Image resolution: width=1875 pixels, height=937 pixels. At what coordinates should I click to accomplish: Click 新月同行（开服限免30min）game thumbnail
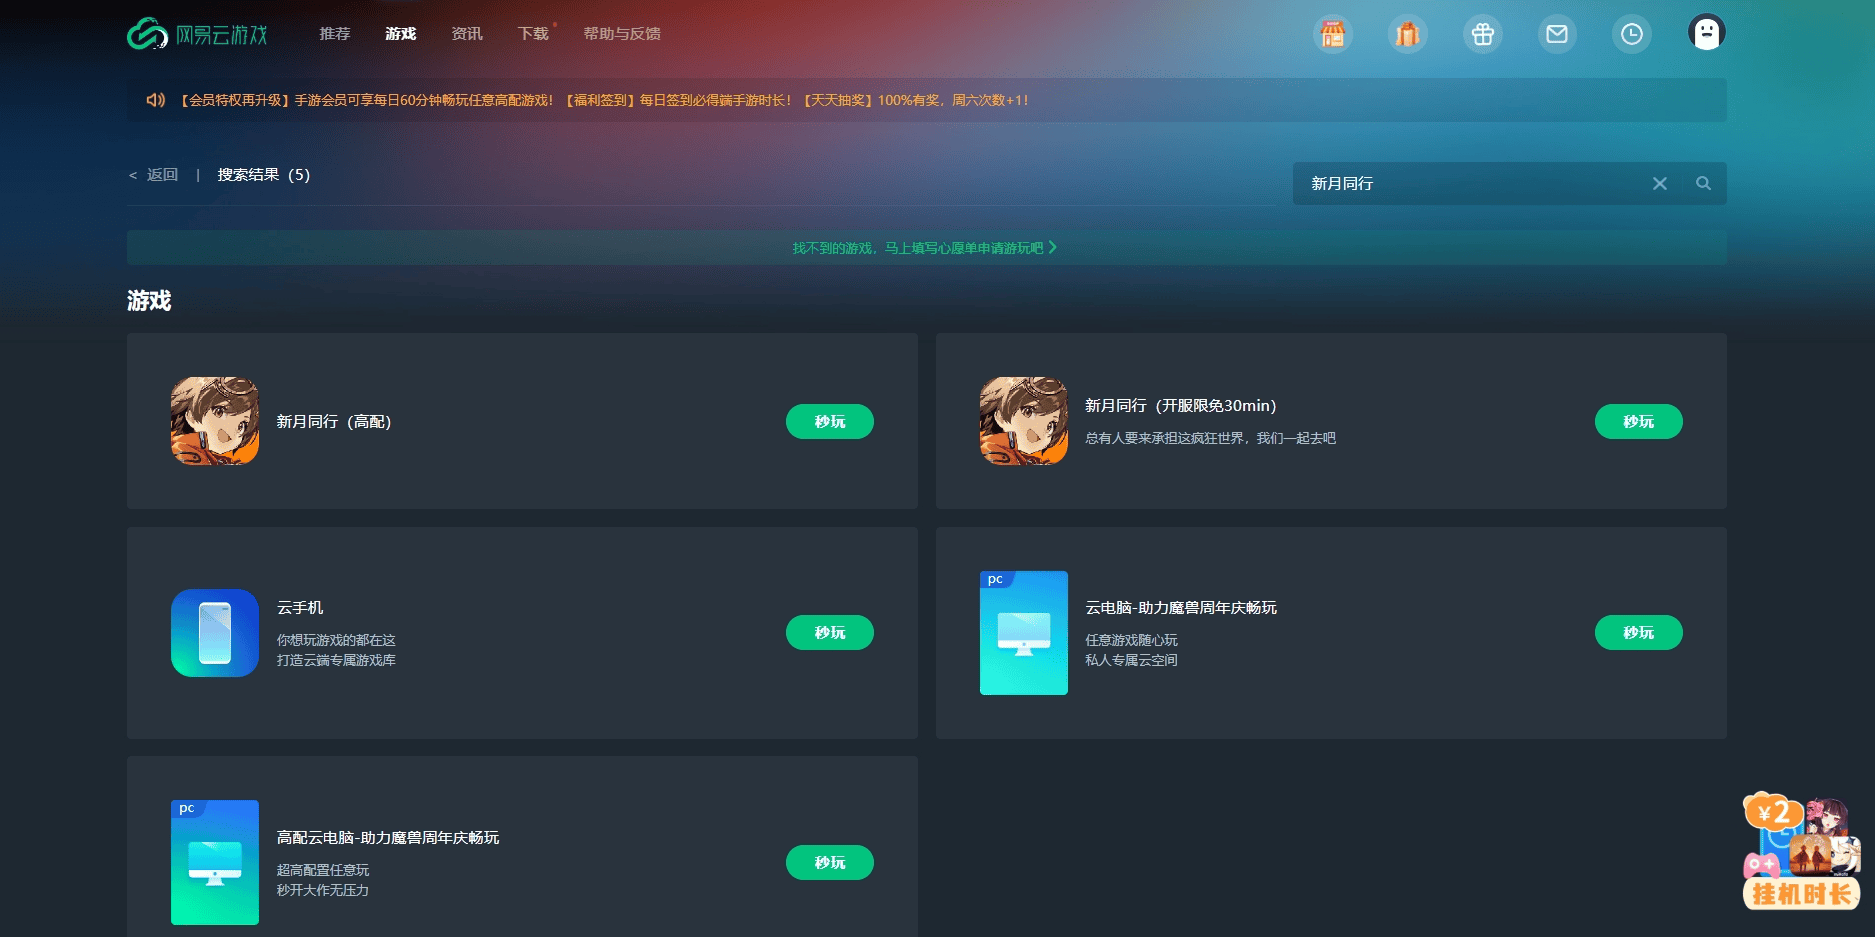1024,421
